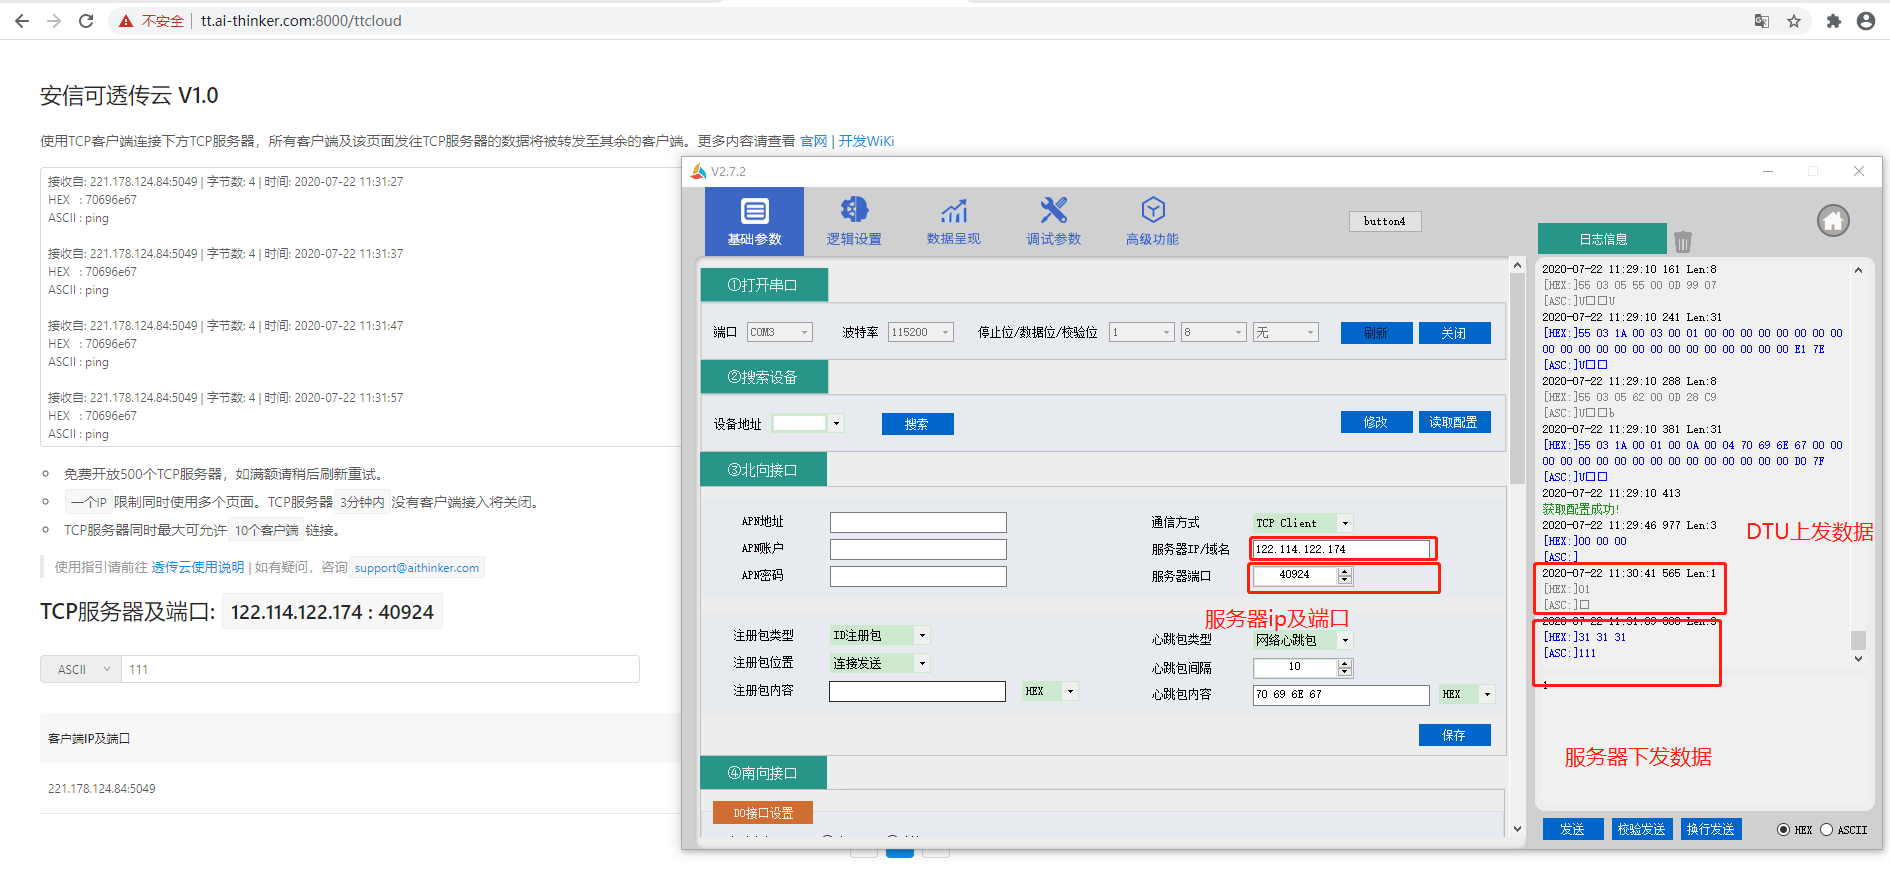The height and width of the screenshot is (887, 1890).
Task: Bookmark page with the star icon
Action: pos(1794,21)
